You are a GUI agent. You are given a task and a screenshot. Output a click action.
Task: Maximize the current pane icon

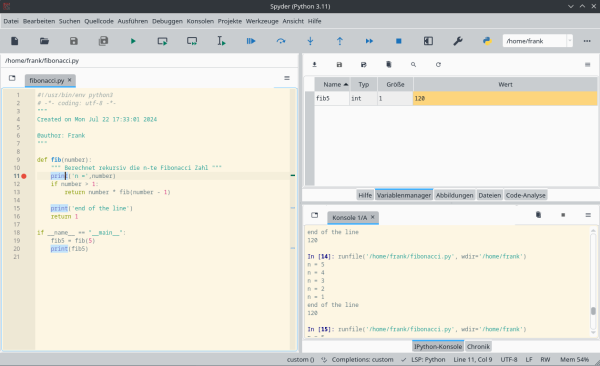(428, 41)
